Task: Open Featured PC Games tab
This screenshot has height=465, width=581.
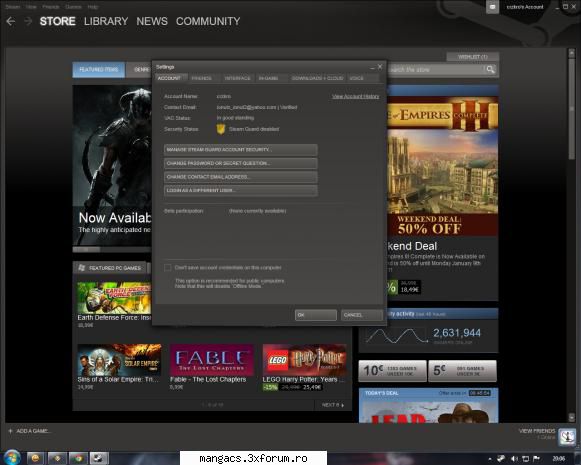Action: click(110, 268)
